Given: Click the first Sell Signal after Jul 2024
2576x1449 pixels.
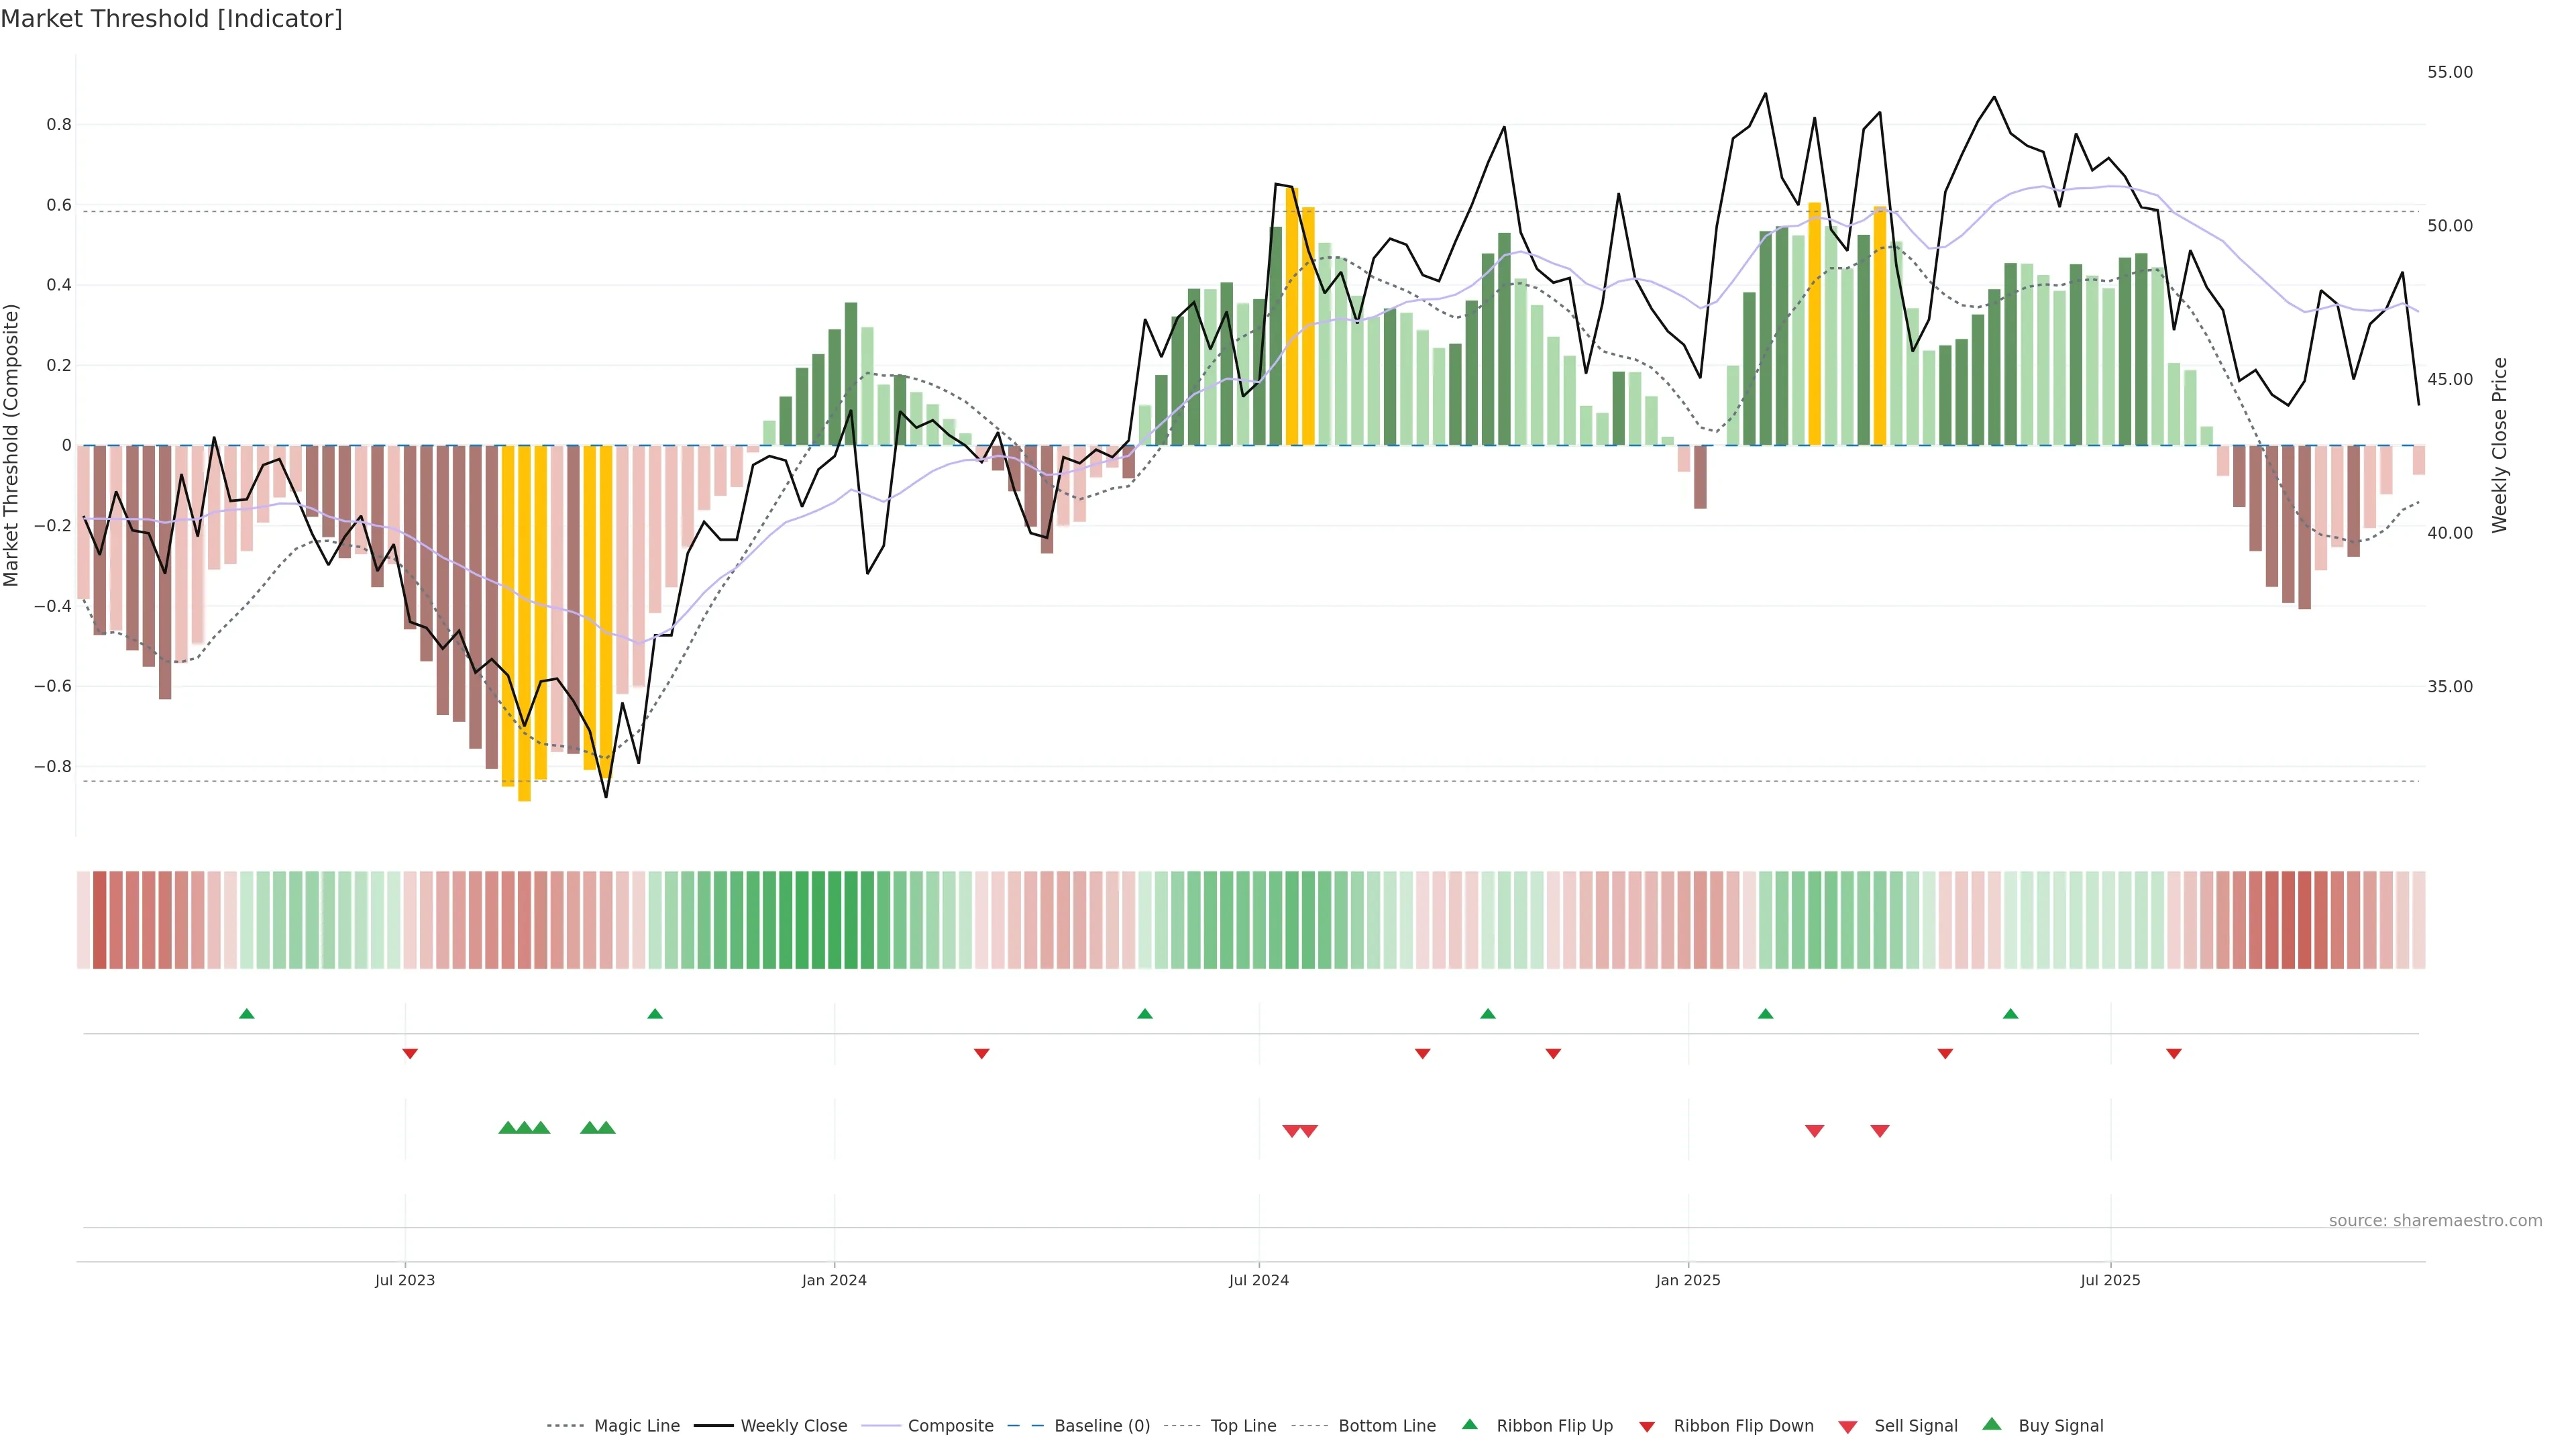Looking at the screenshot, I should 1292,1131.
